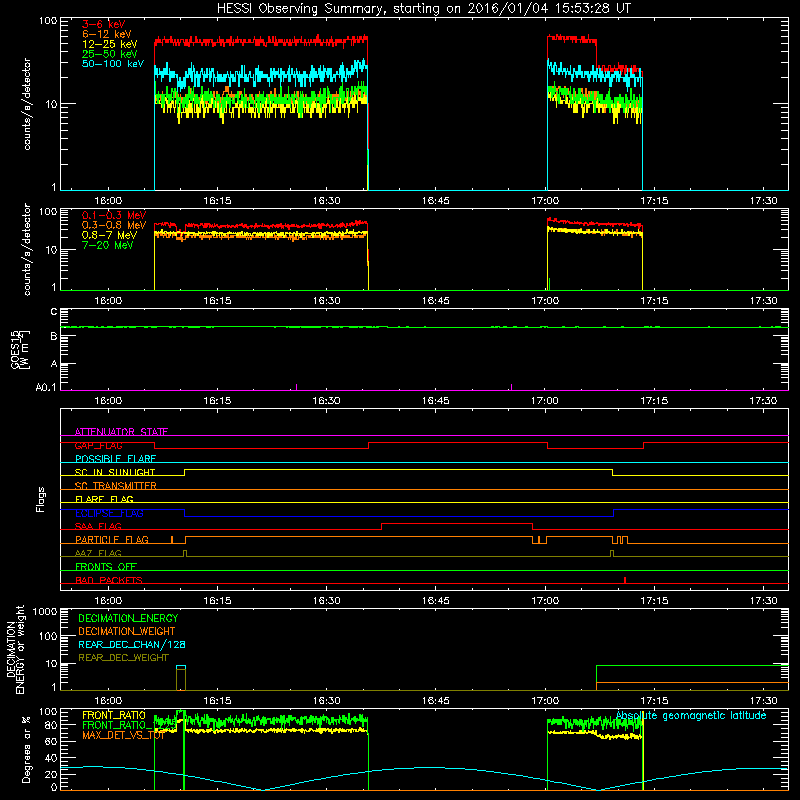The height and width of the screenshot is (800, 800).
Task: Click the cyan REAR_DEC_CHAN pulse near 16:10
Action: pos(181,667)
